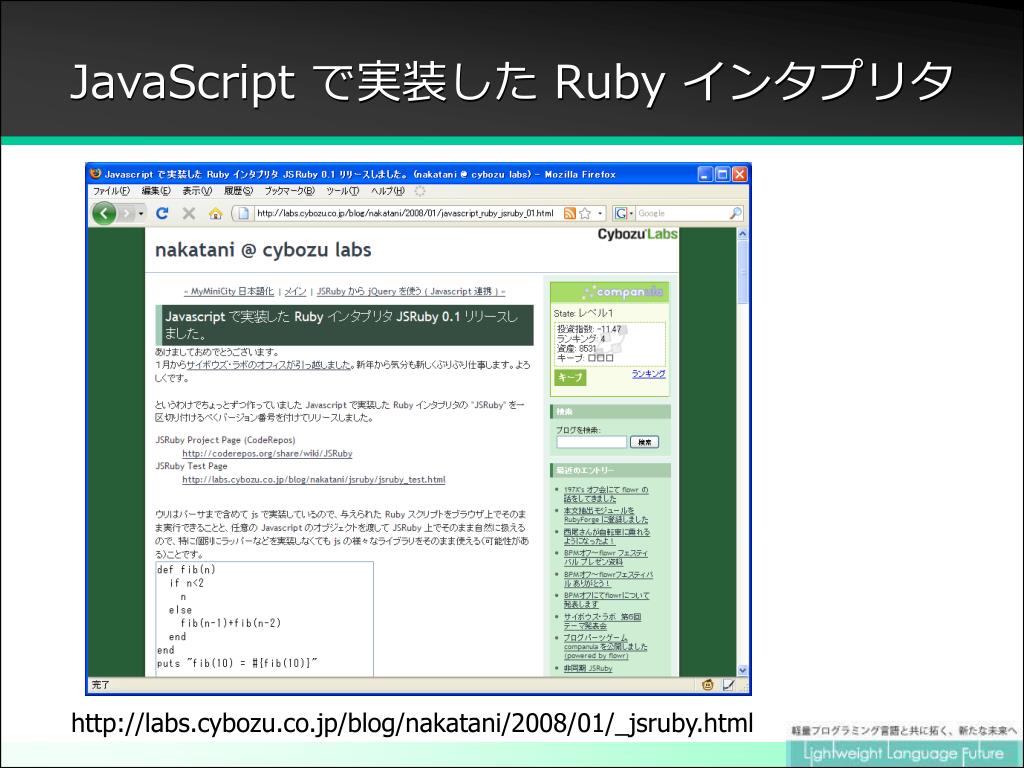The height and width of the screenshot is (768, 1024).
Task: Open the サイボウズ・ラボ 第6回テーマ発表会 entry
Action: click(x=602, y=621)
